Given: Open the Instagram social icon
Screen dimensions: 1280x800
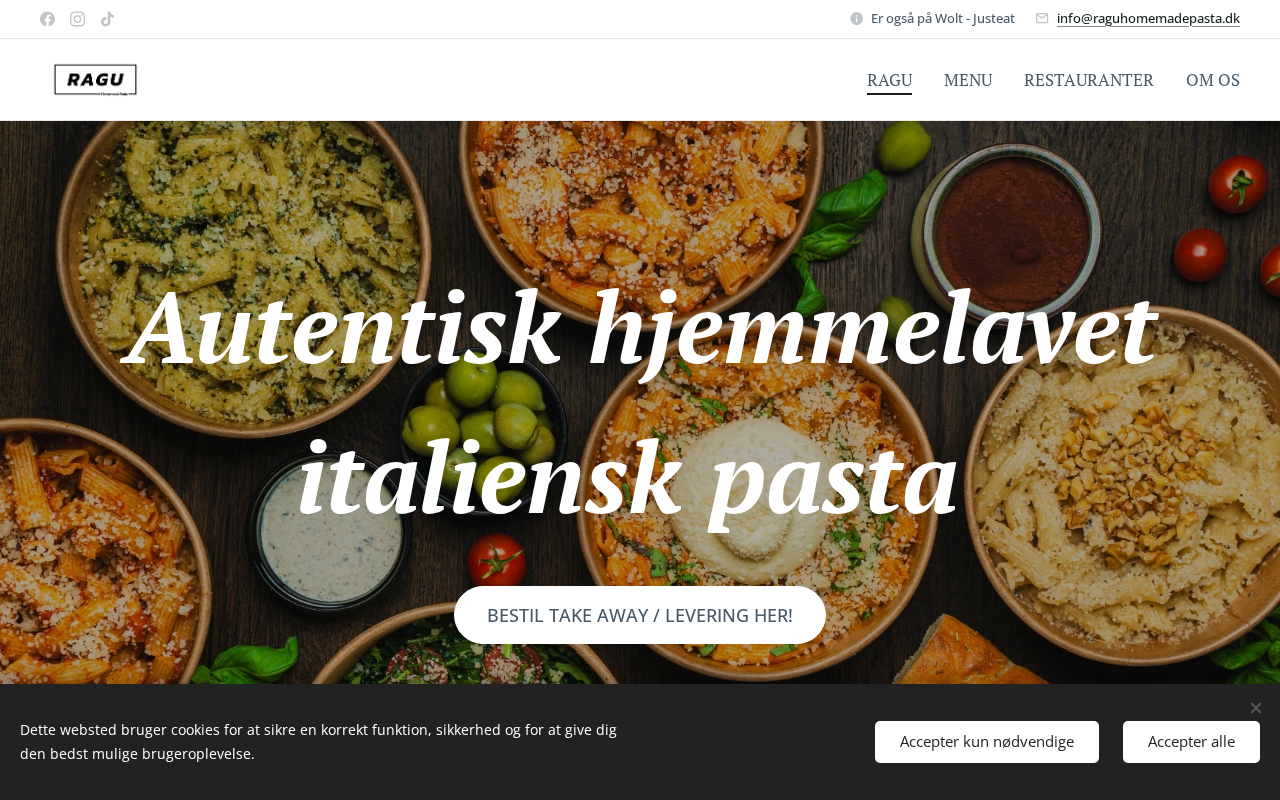Looking at the screenshot, I should point(77,19).
